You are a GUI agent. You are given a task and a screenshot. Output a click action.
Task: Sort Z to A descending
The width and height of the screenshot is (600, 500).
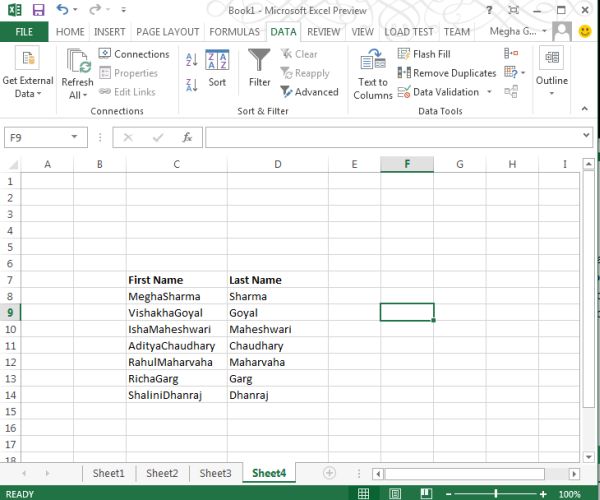192,85
